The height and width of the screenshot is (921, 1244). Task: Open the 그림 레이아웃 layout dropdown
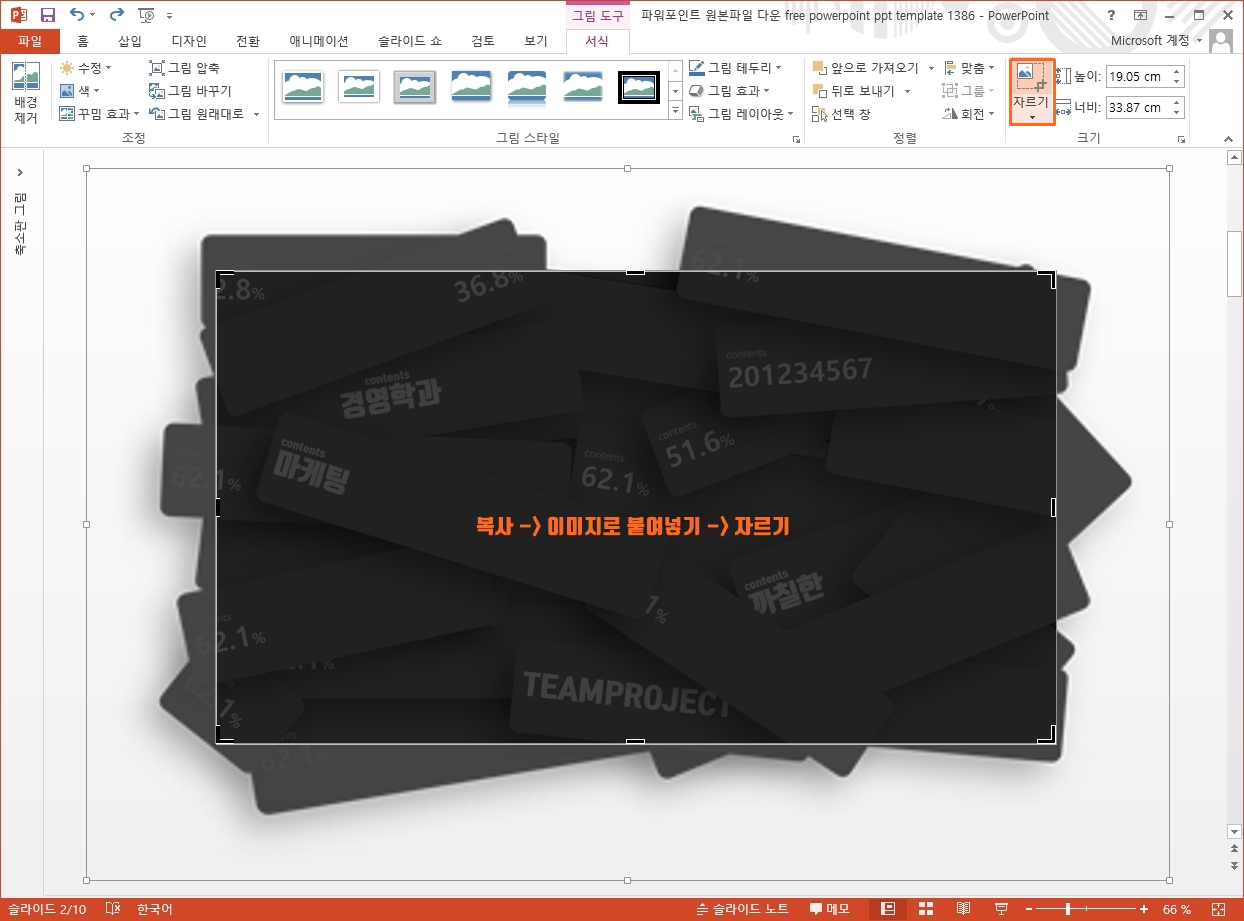742,114
